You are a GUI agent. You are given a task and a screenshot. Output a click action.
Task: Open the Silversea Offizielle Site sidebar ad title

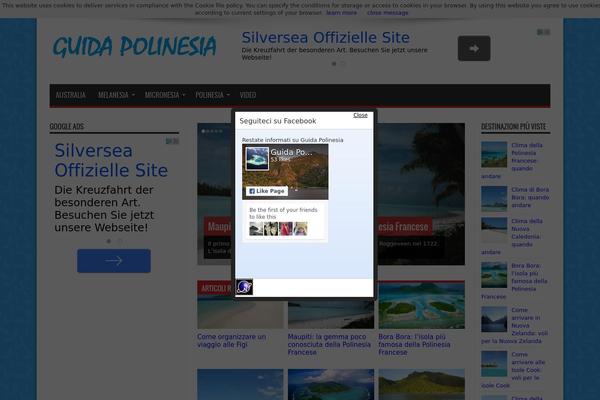111,160
